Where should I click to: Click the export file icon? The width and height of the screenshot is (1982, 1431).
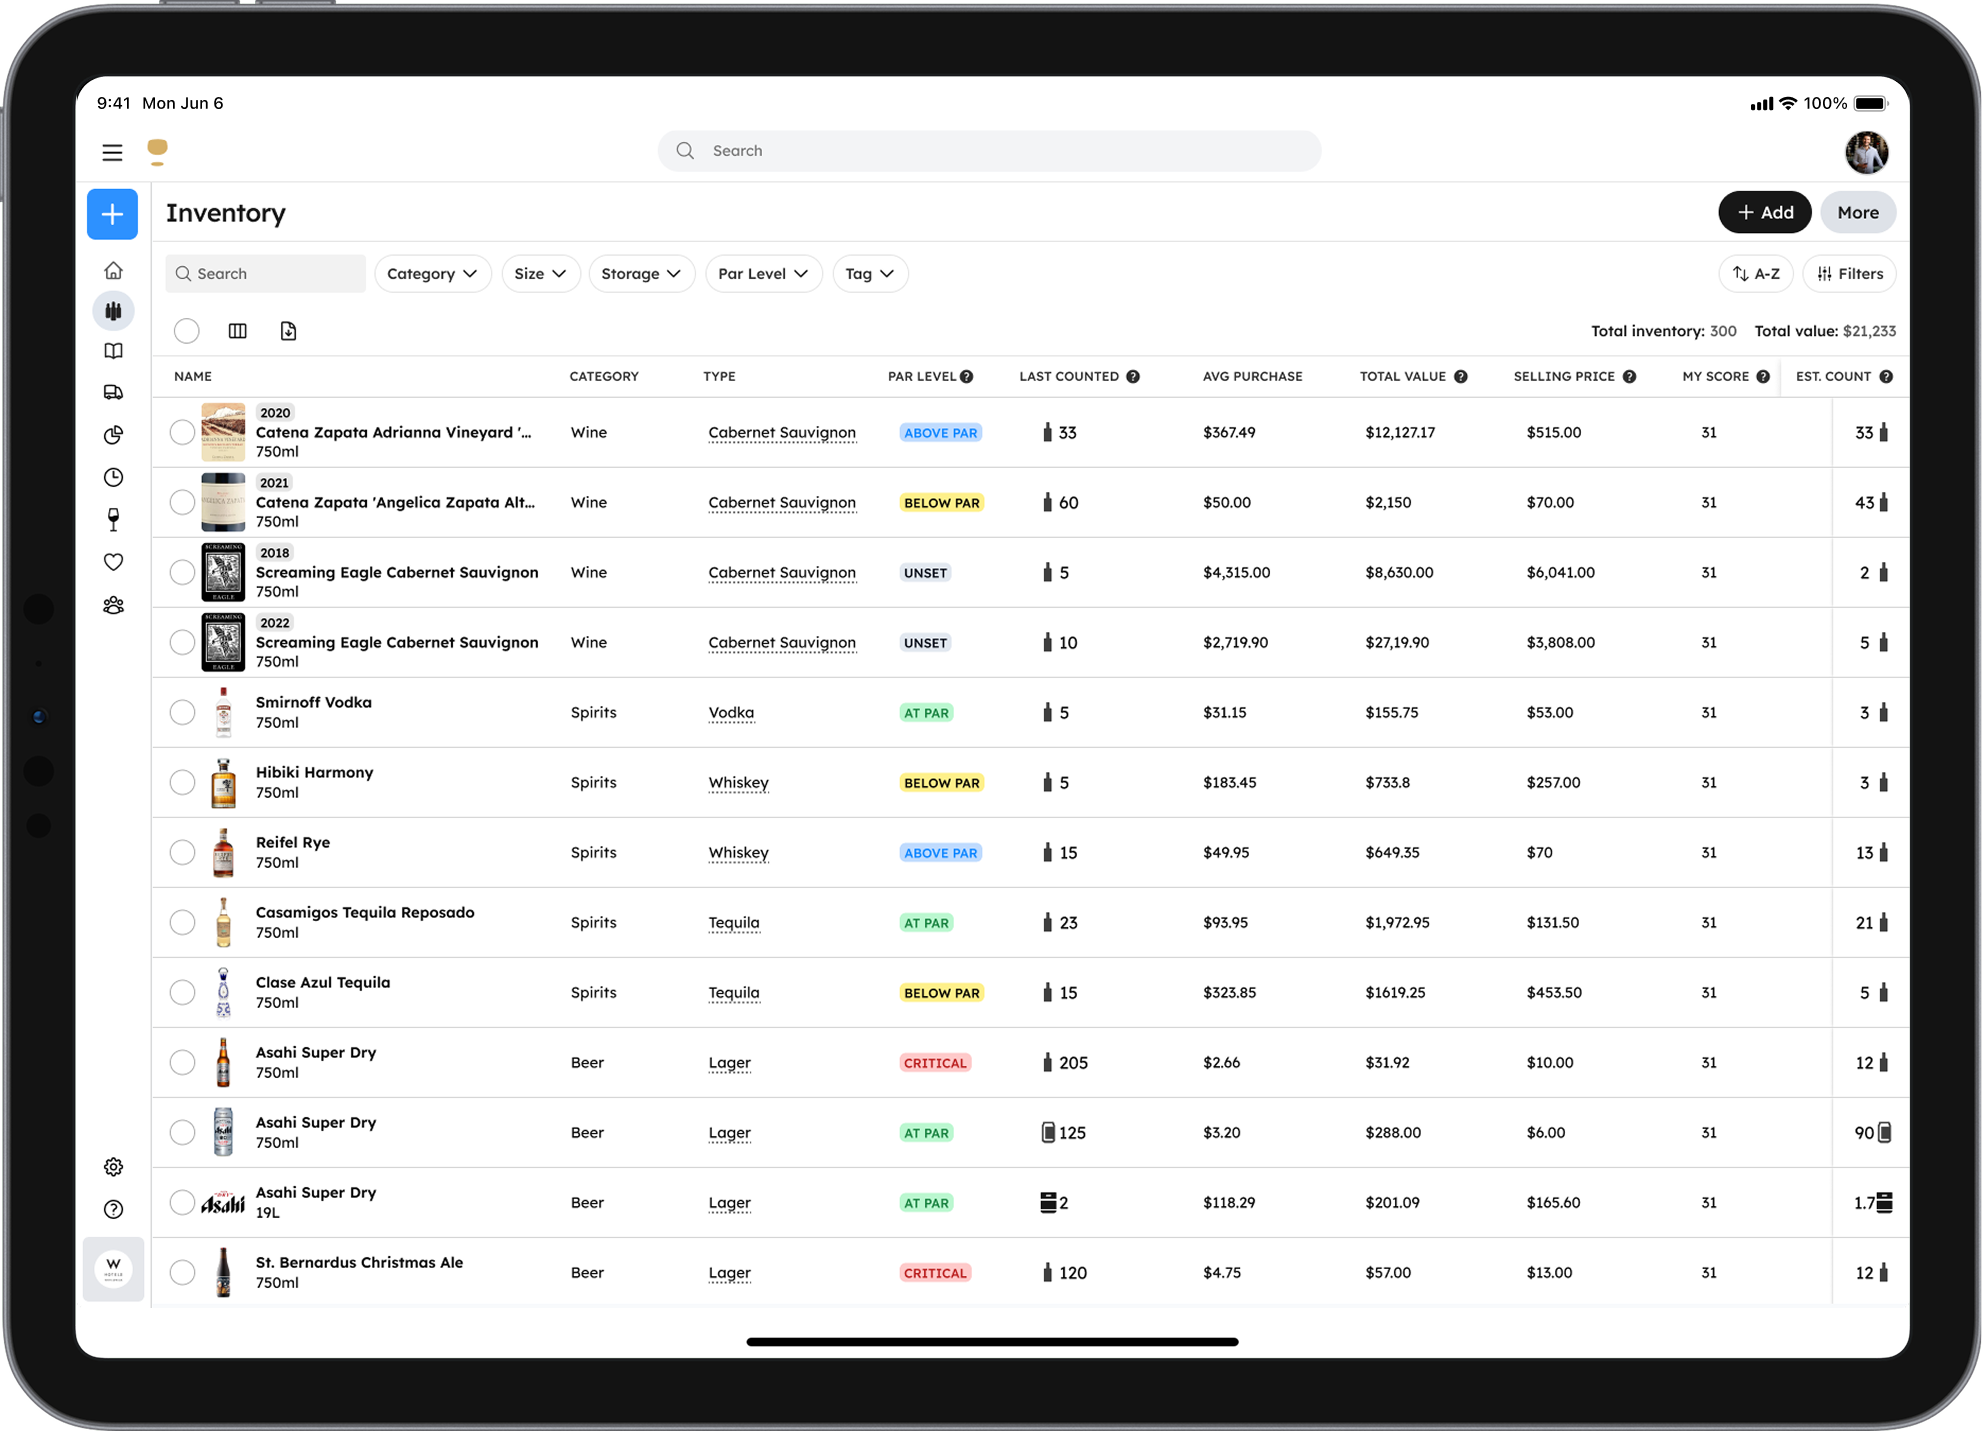tap(288, 331)
